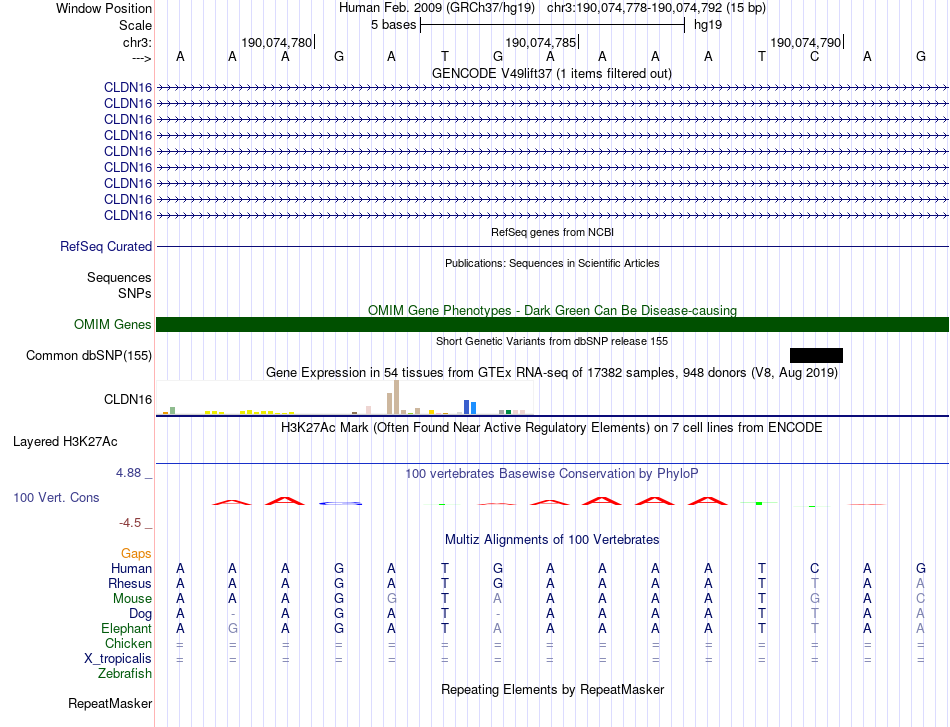Click Gene Expression in 54 tissues title

click(x=552, y=373)
